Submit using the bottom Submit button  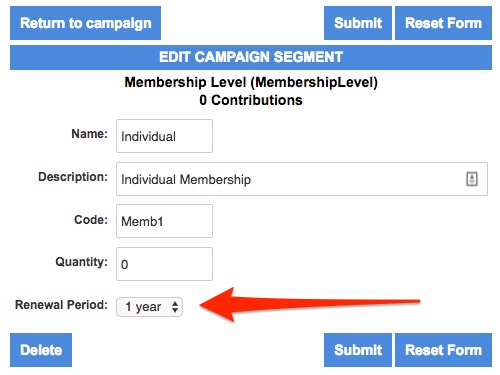358,350
